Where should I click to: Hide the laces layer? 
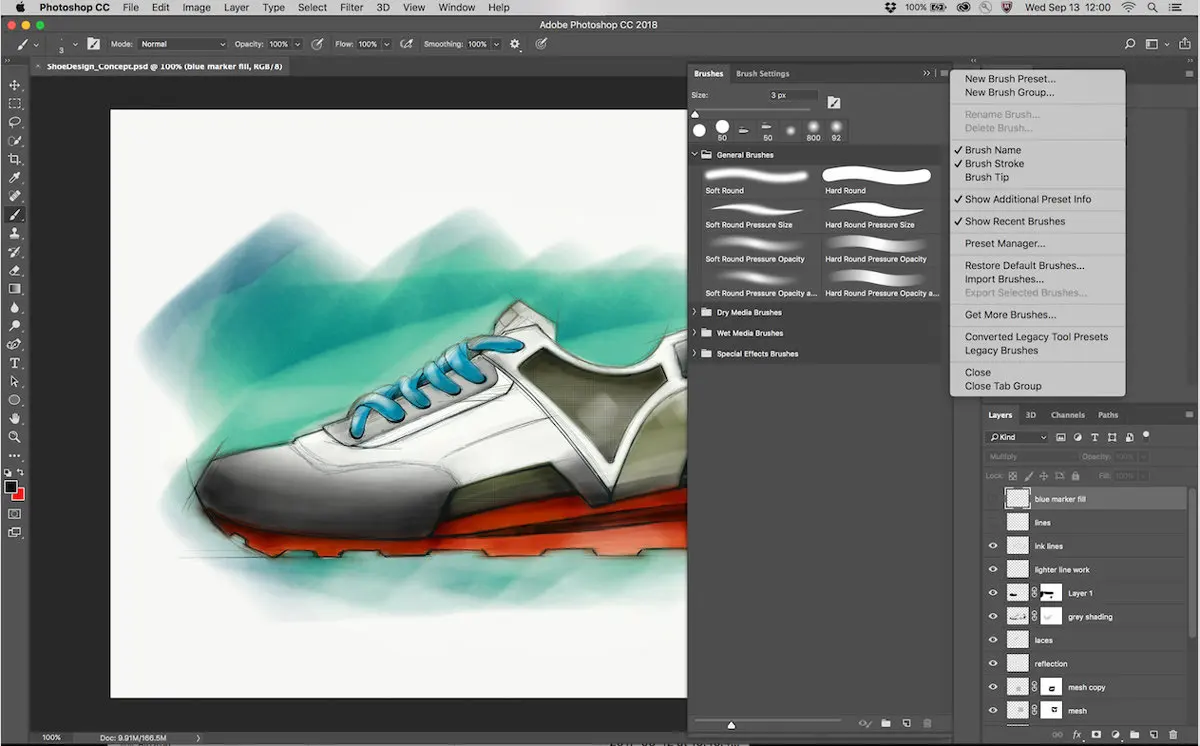(993, 639)
